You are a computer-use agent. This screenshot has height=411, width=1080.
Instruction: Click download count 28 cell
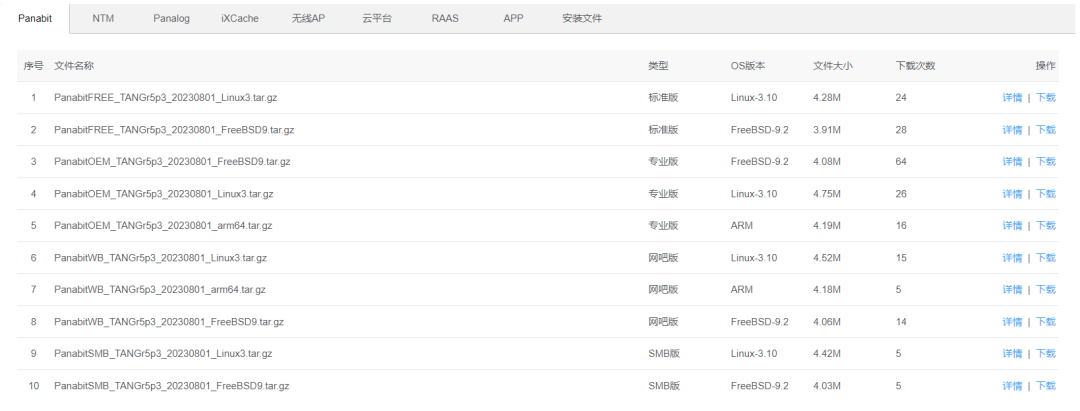coord(901,129)
